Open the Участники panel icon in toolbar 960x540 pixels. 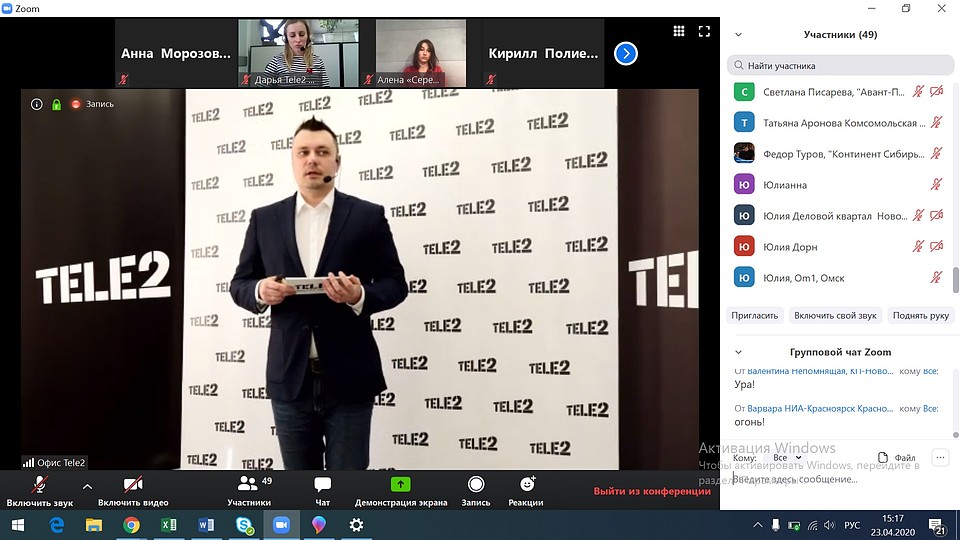pyautogui.click(x=247, y=484)
